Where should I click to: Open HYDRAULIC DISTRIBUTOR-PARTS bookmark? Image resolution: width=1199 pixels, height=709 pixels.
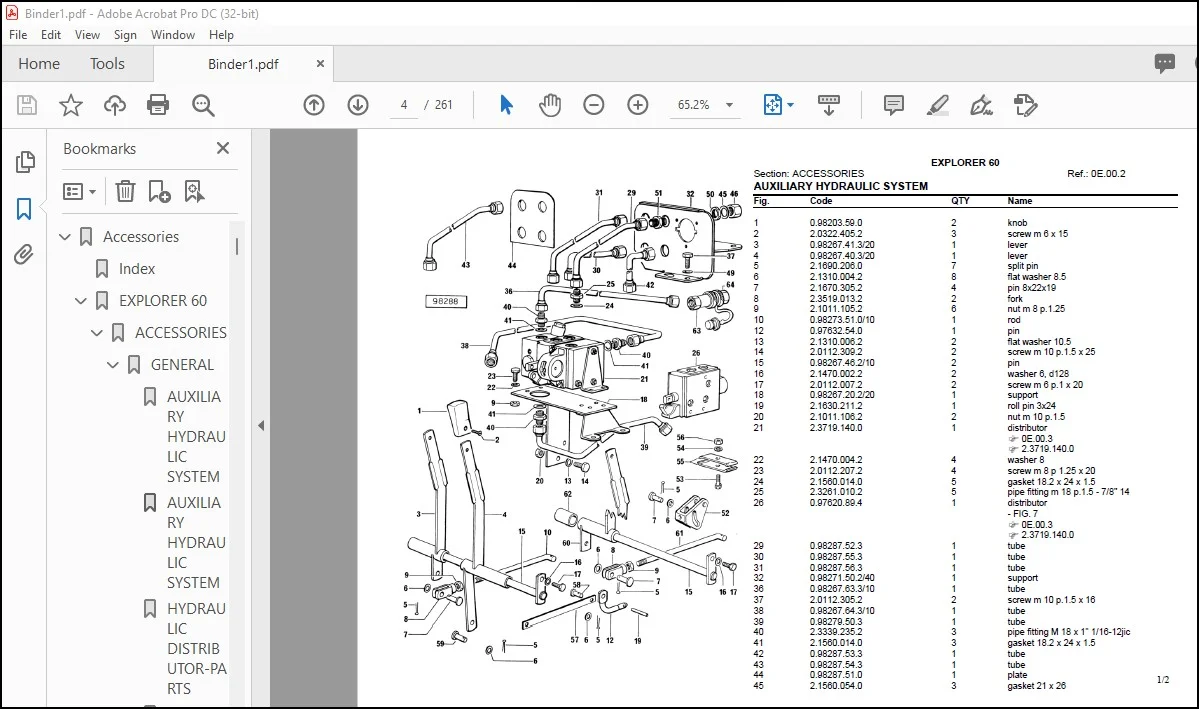tap(197, 648)
